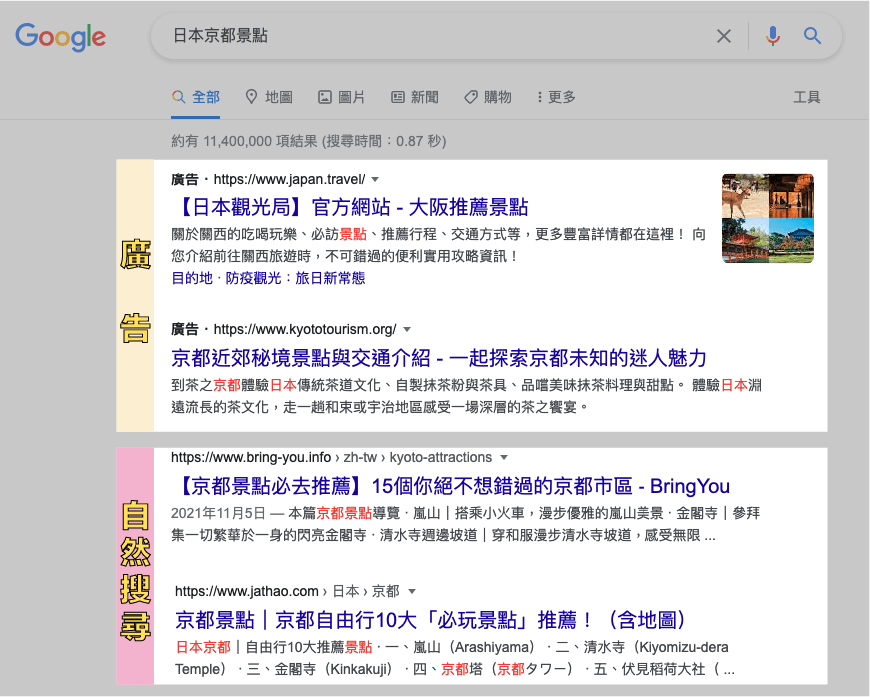Switch to the 圖片 tab
This screenshot has width=870, height=697.
click(341, 97)
